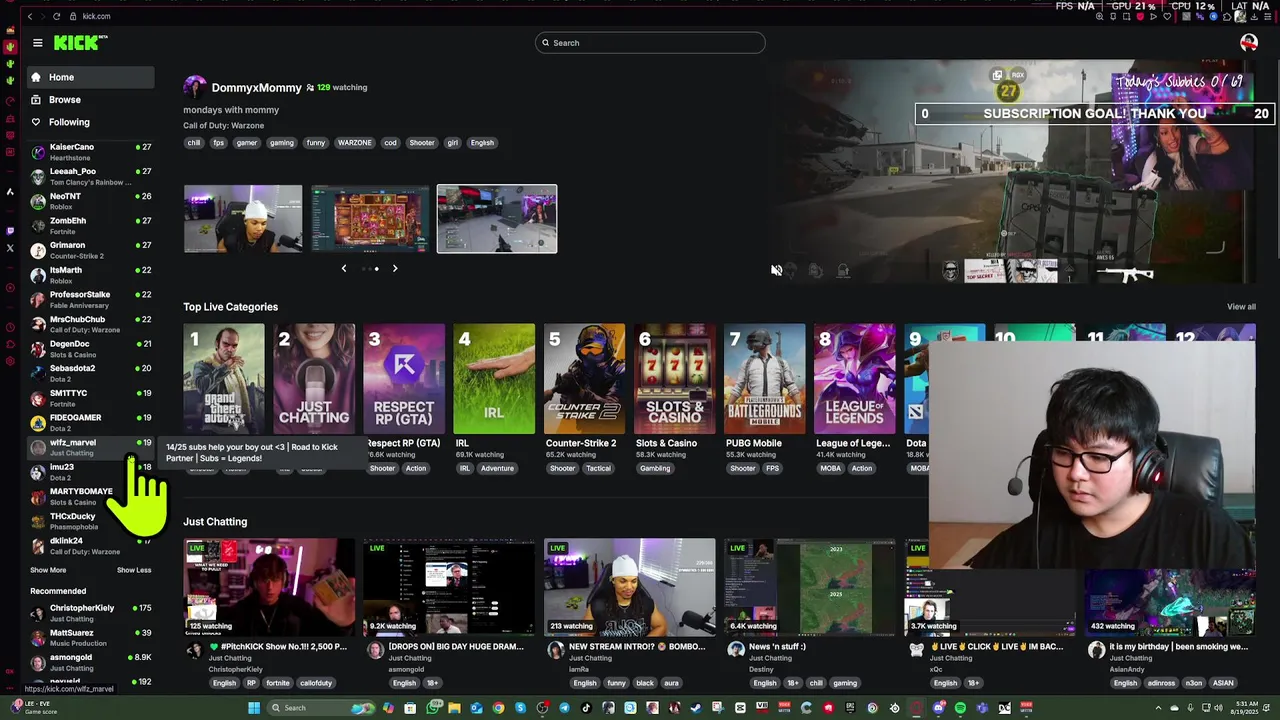The width and height of the screenshot is (1280, 720).
Task: View all top live categories
Action: click(1241, 307)
